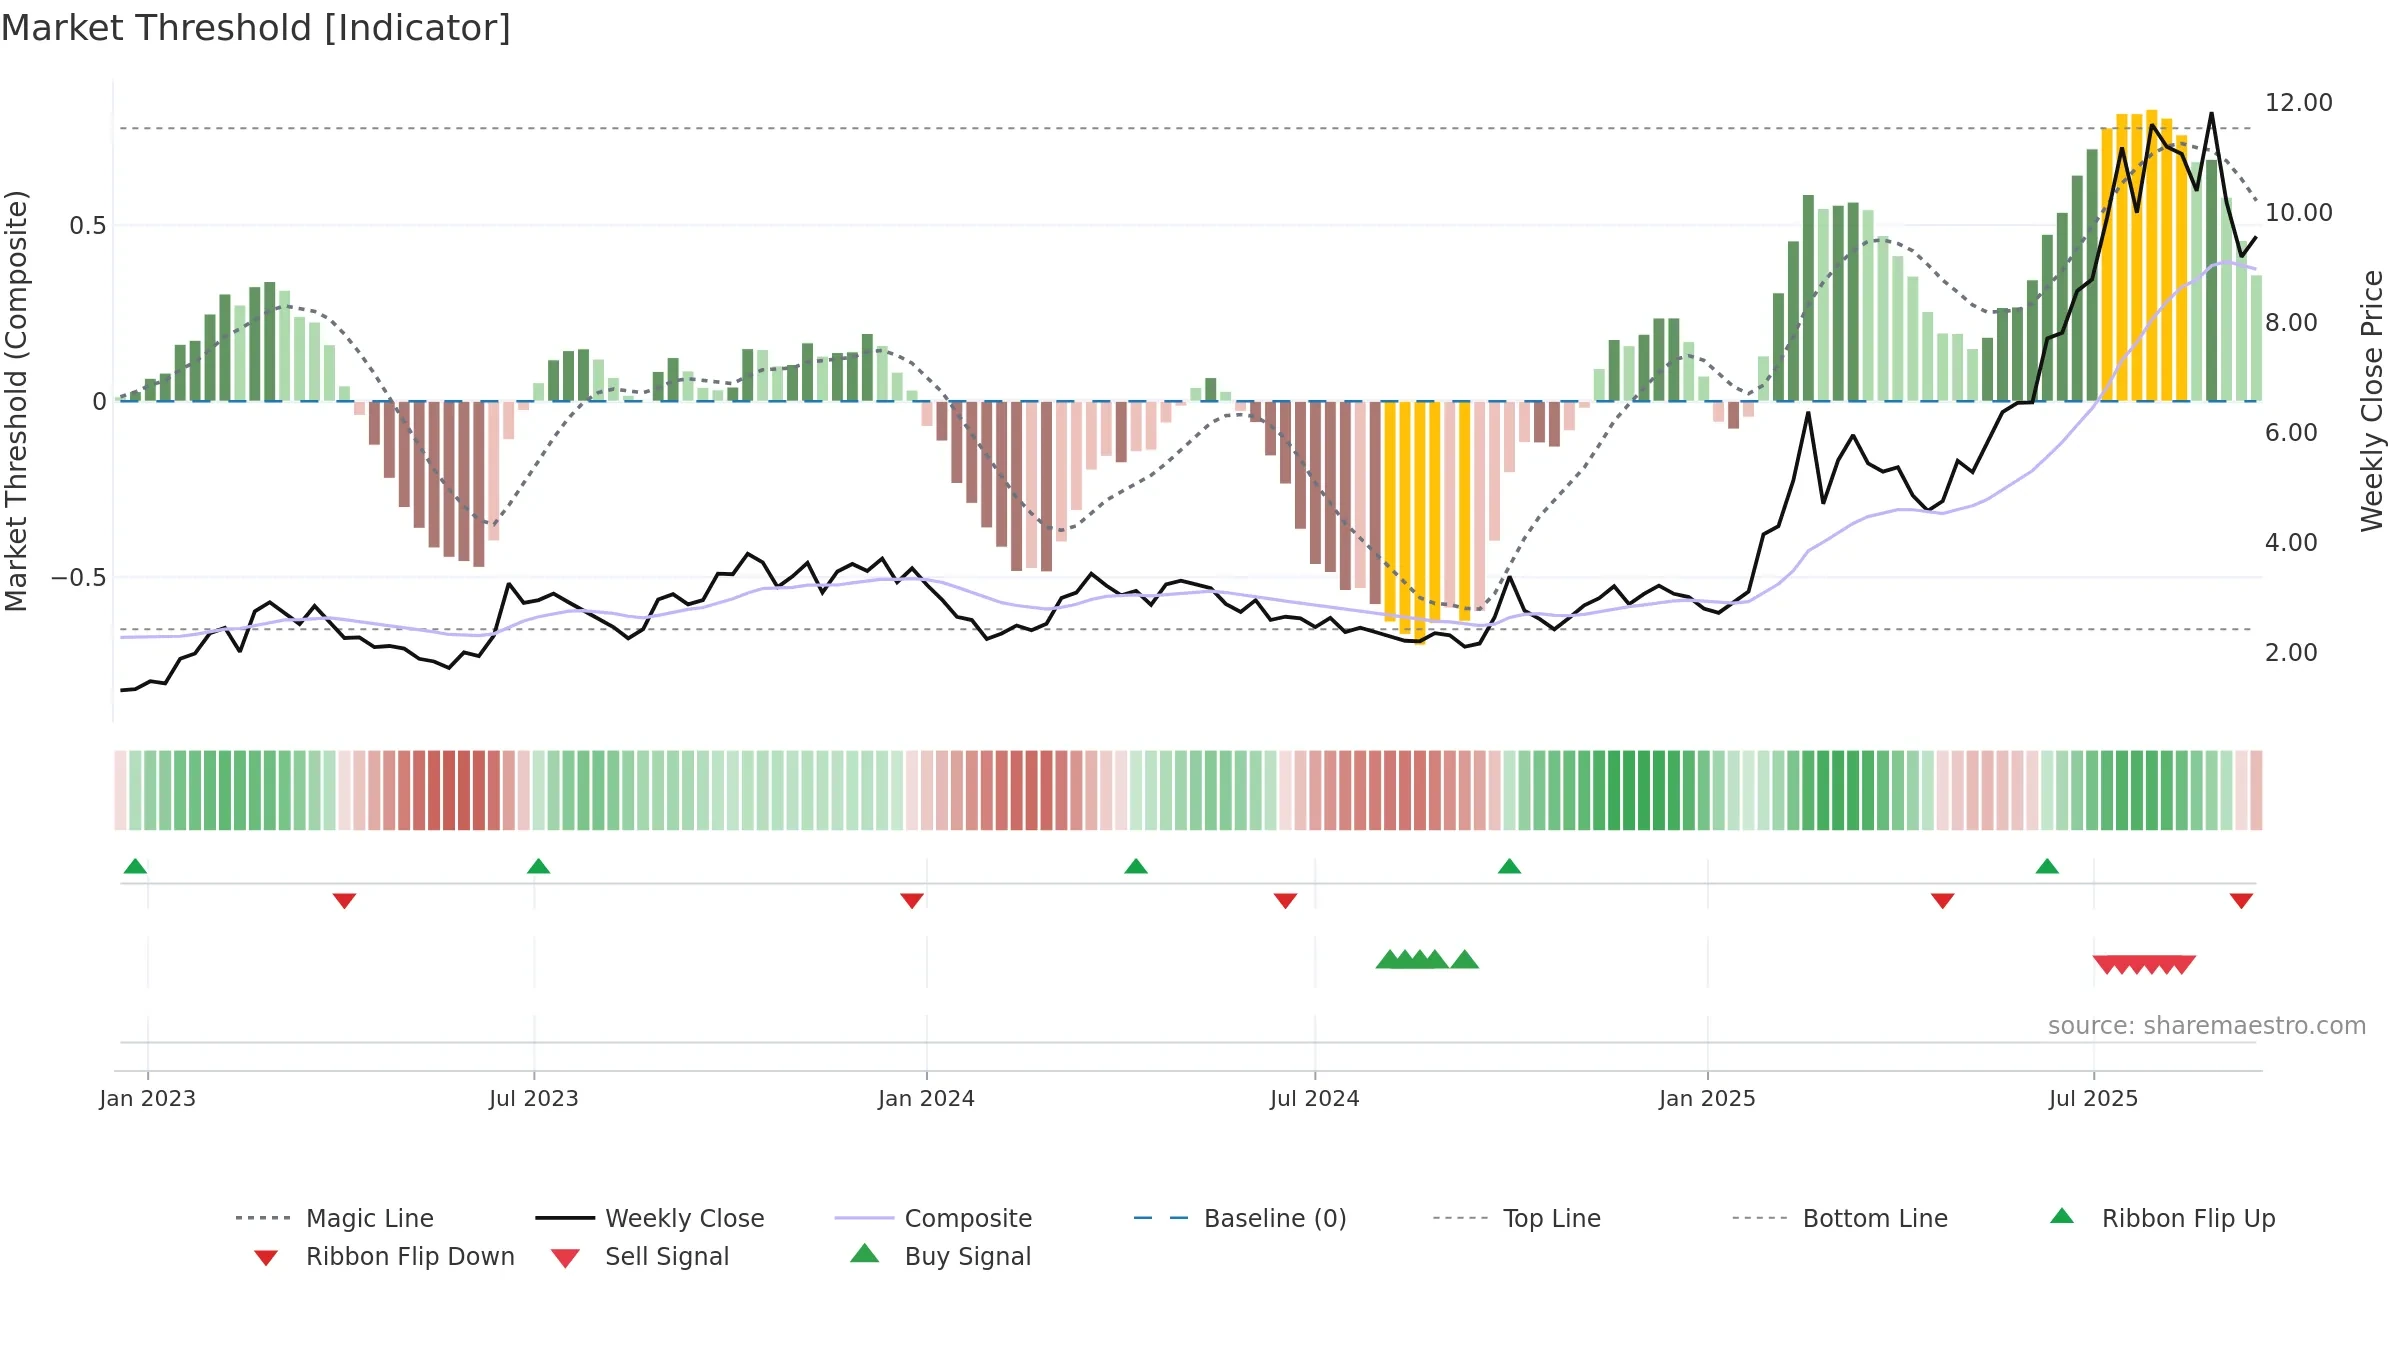Image resolution: width=2400 pixels, height=1350 pixels.
Task: Click the 0.5 left axis label
Action: (87, 225)
